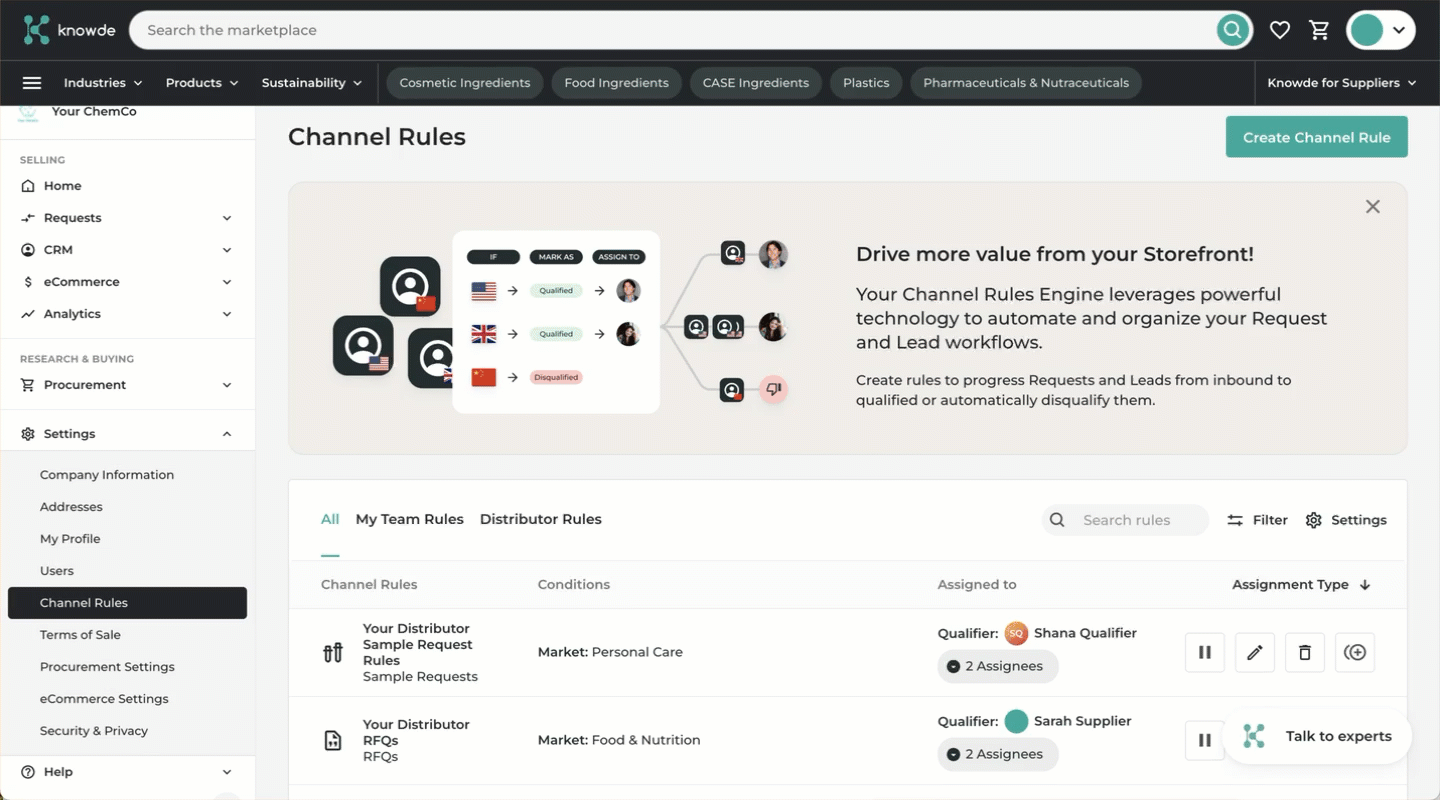This screenshot has height=800, width=1440.
Task: Open the wishlist heart icon
Action: click(x=1280, y=30)
